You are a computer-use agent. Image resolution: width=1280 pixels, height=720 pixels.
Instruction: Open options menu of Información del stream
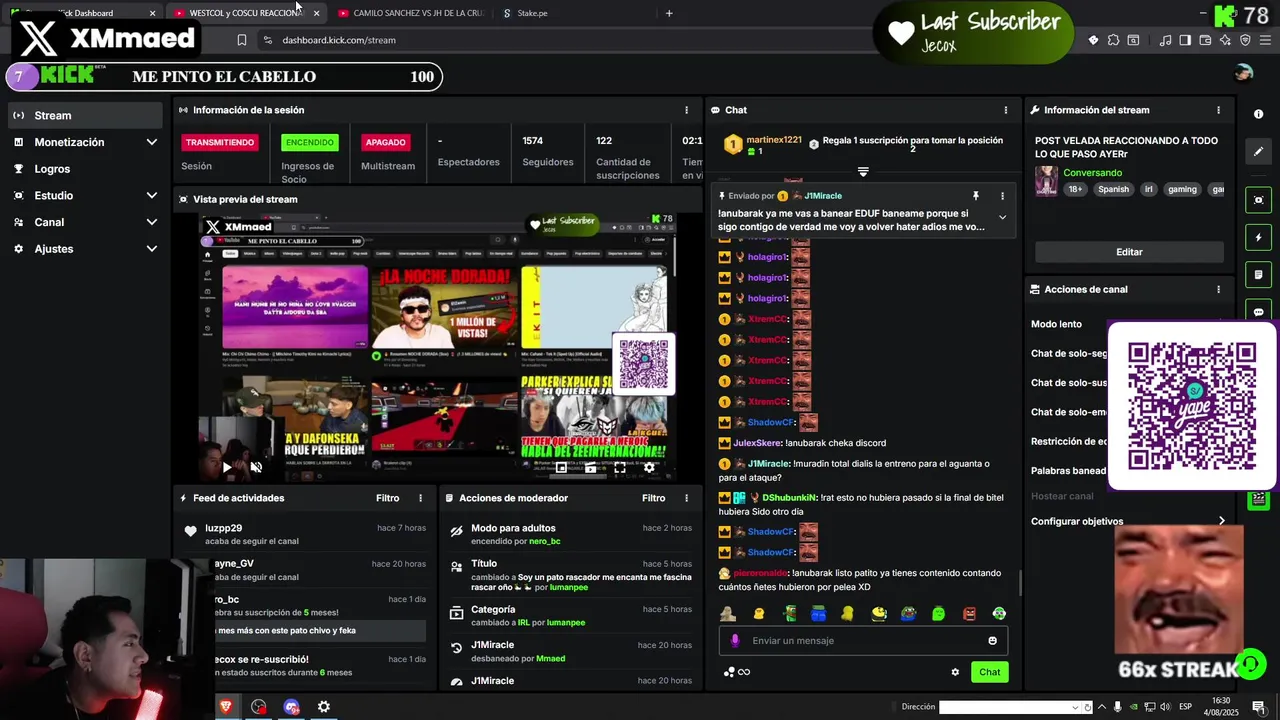pos(1218,110)
